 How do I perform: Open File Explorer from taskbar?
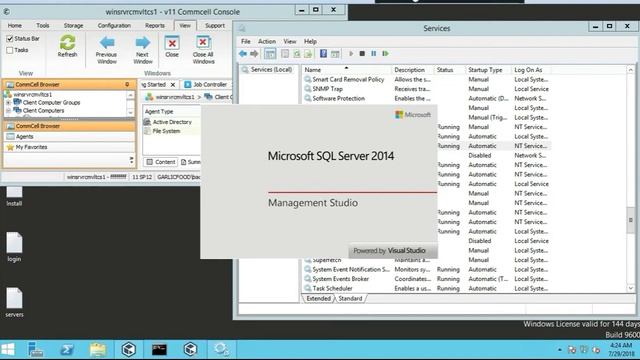pyautogui.click(x=98, y=349)
